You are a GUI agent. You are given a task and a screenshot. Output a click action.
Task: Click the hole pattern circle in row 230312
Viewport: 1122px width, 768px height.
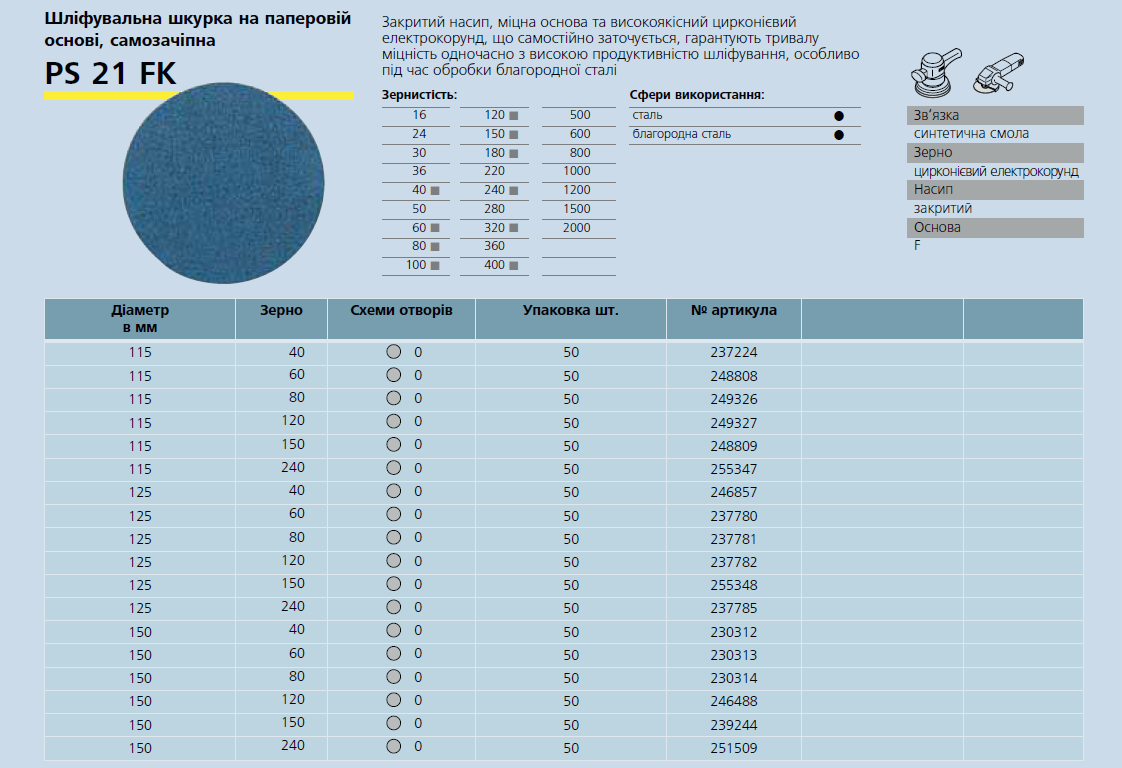pos(394,631)
